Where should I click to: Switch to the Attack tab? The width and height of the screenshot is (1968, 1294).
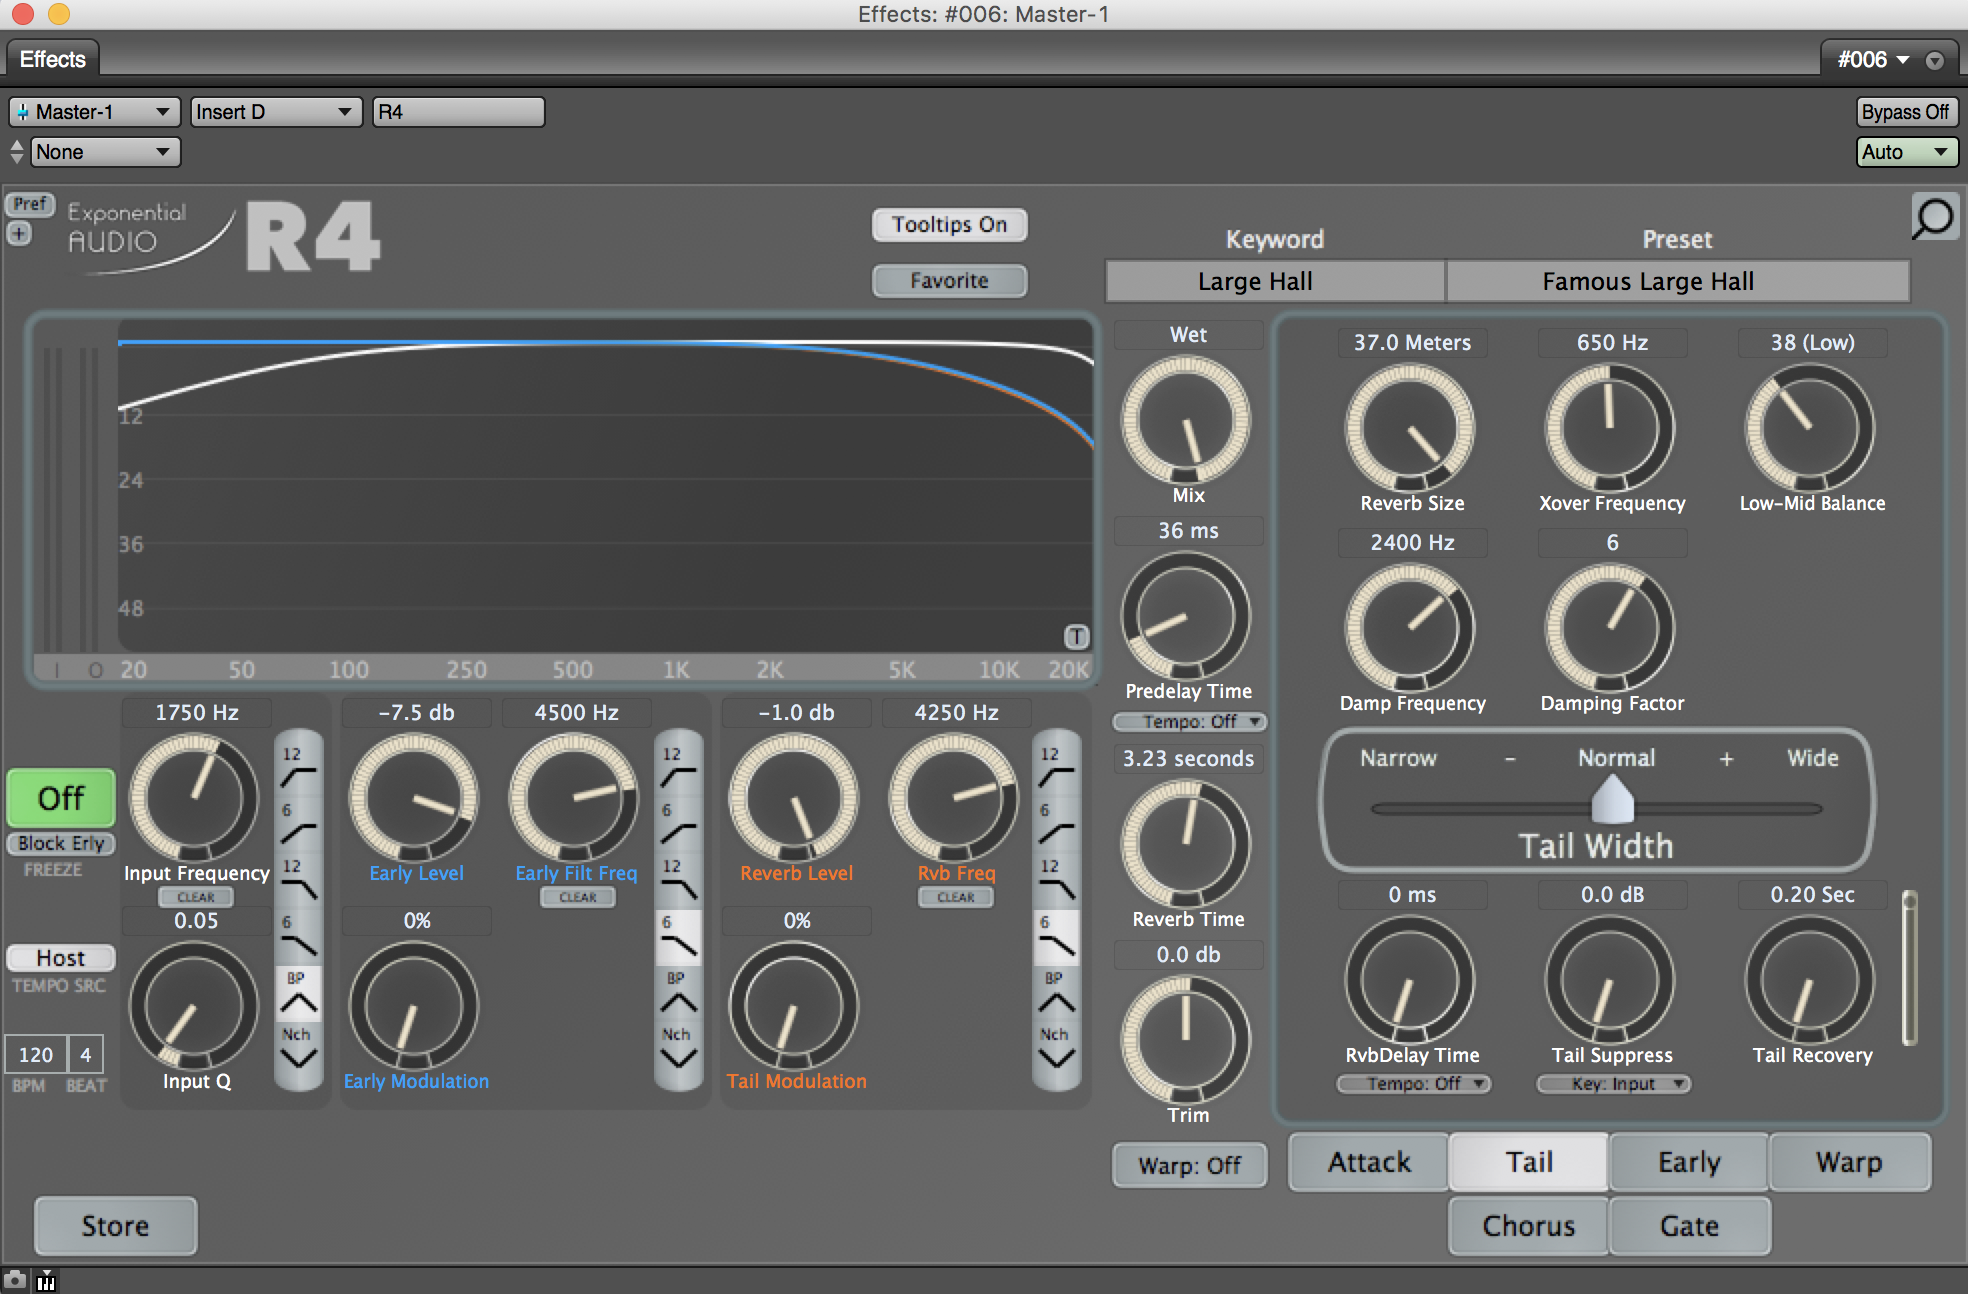point(1369,1162)
